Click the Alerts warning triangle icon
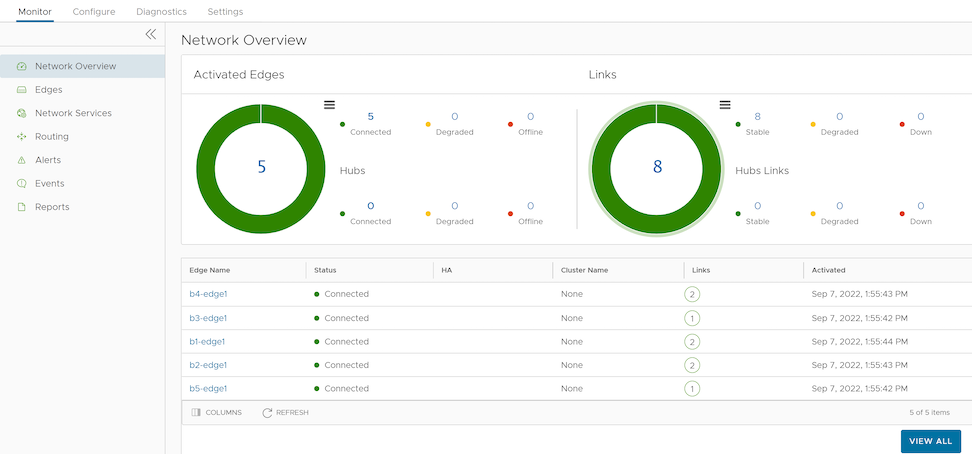Screen dimensions: 972x454 pyautogui.click(x=22, y=160)
